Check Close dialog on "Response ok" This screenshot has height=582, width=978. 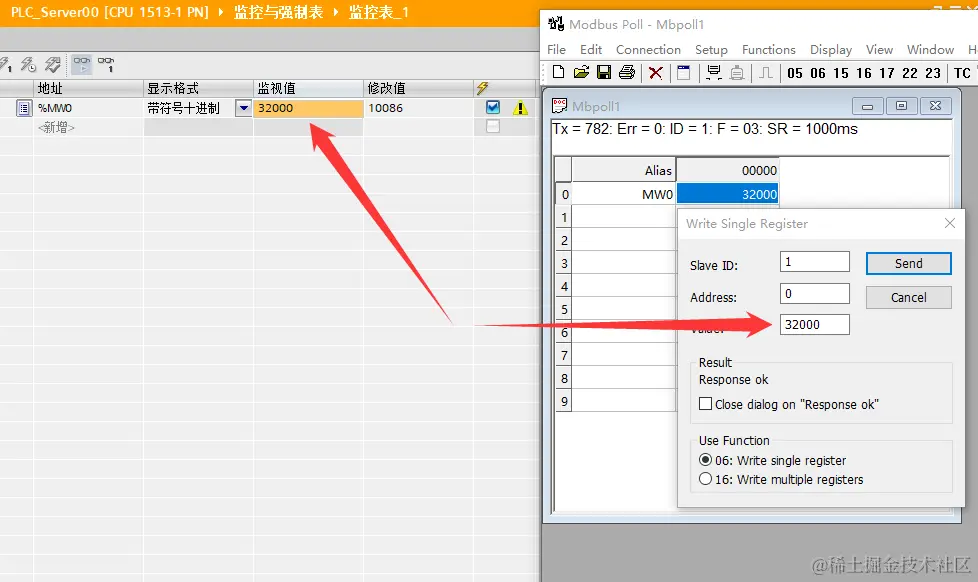click(705, 404)
